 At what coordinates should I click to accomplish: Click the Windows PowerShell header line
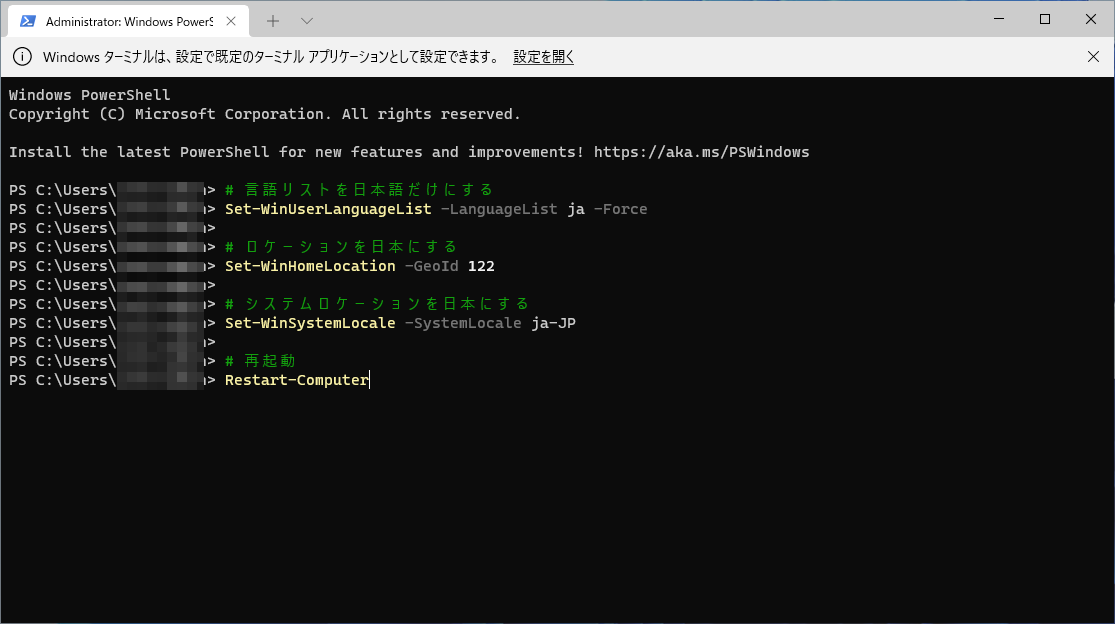(x=90, y=95)
